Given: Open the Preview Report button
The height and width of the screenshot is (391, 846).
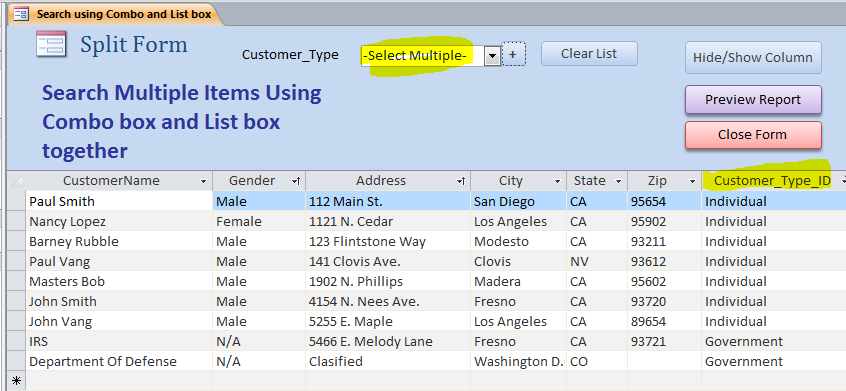Looking at the screenshot, I should [753, 100].
